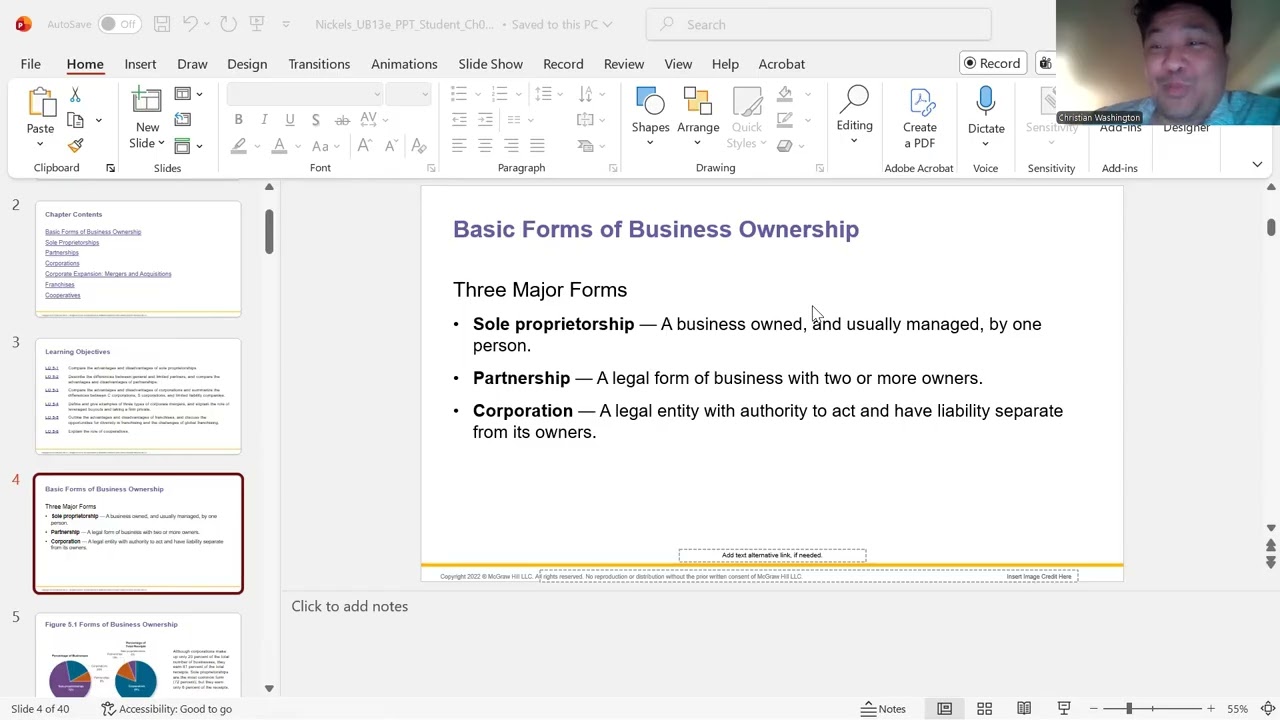The image size is (1280, 720).
Task: Align text left
Action: tap(458, 146)
